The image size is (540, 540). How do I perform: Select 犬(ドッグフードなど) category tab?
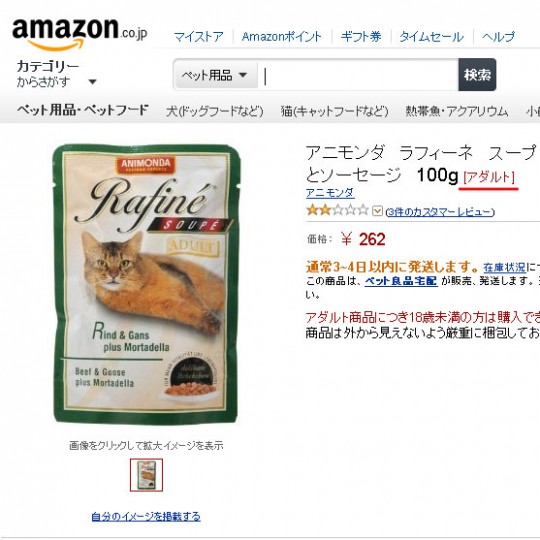215,111
